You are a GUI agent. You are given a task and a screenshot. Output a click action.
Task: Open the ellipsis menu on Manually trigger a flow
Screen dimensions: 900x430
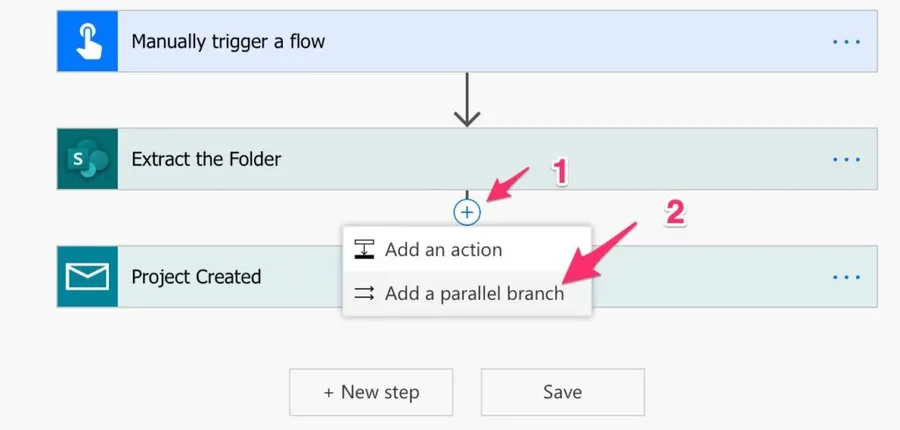click(x=846, y=42)
